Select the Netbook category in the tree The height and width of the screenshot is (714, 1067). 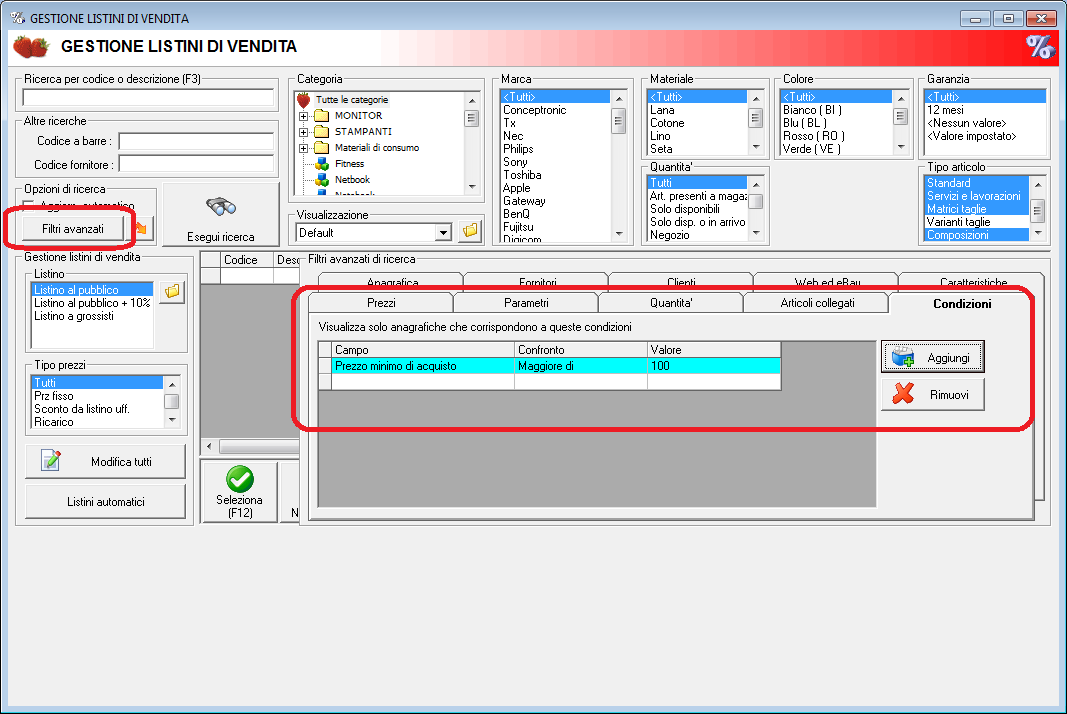(x=352, y=180)
